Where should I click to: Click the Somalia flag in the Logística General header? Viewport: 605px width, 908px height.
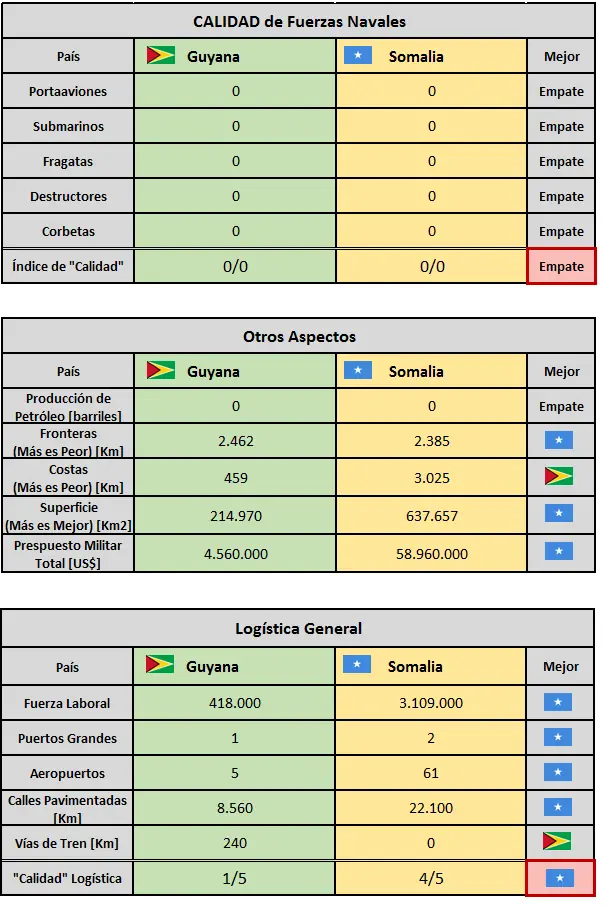(x=358, y=666)
